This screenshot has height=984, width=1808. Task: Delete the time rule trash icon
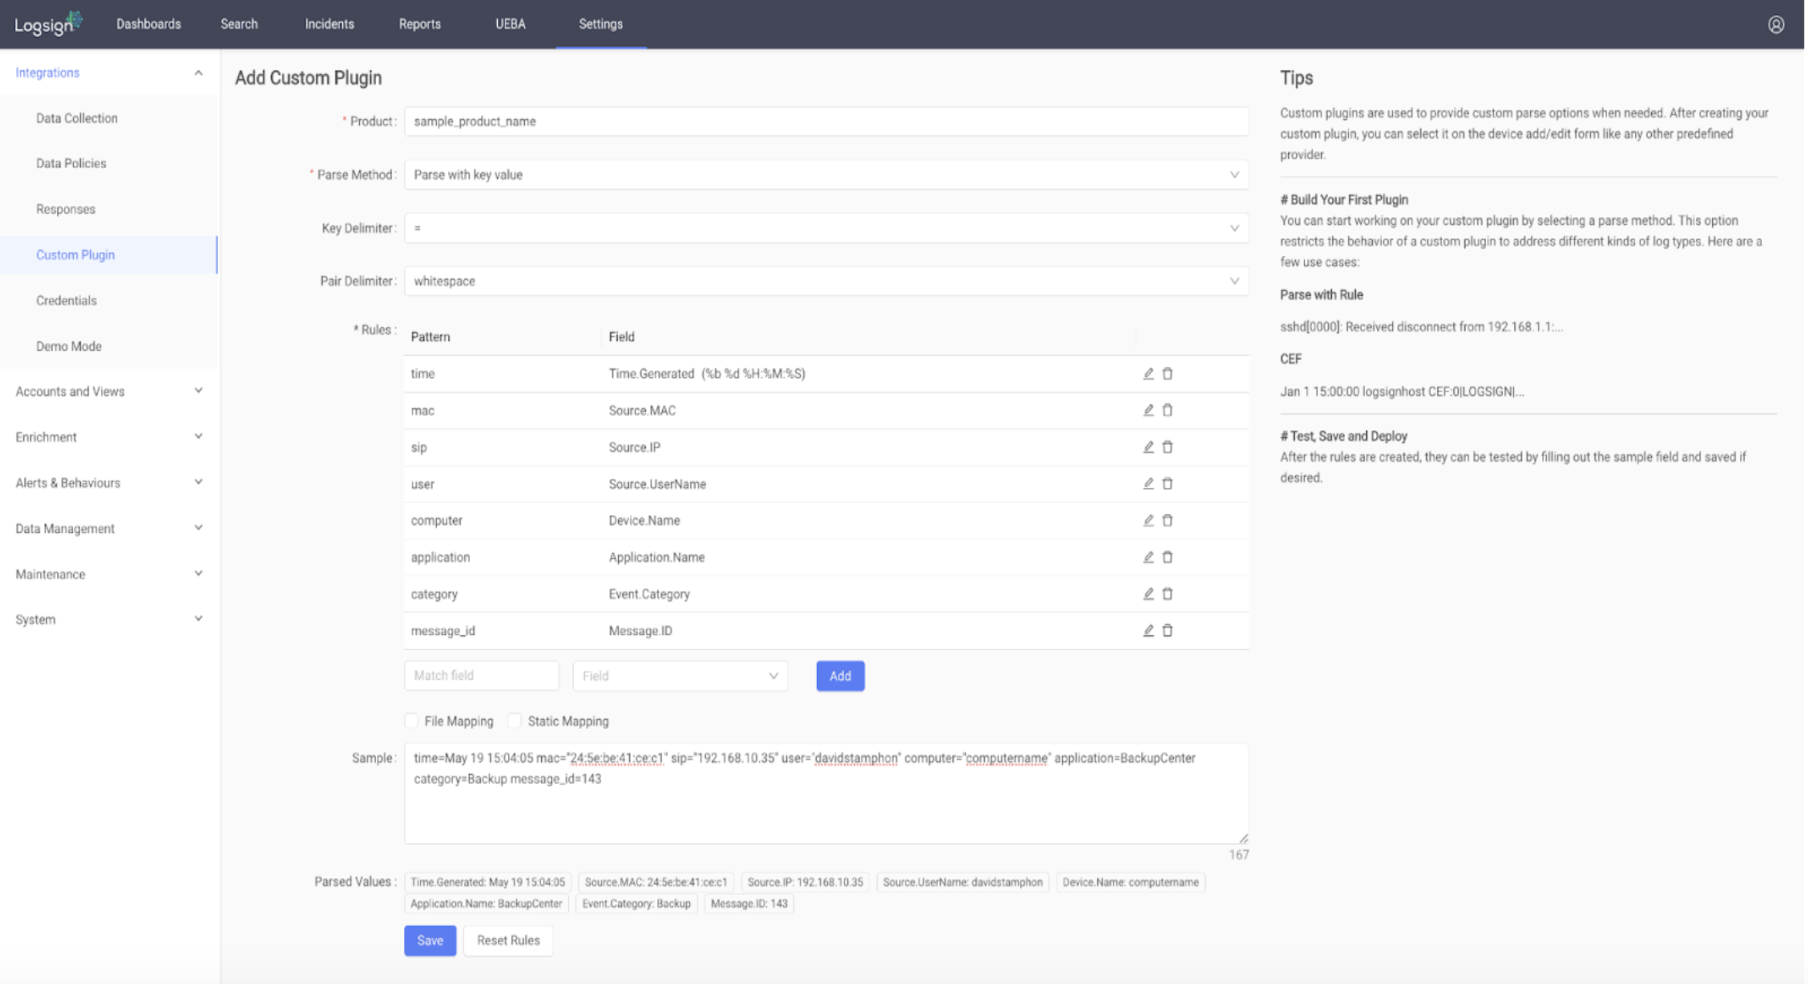[x=1167, y=374]
